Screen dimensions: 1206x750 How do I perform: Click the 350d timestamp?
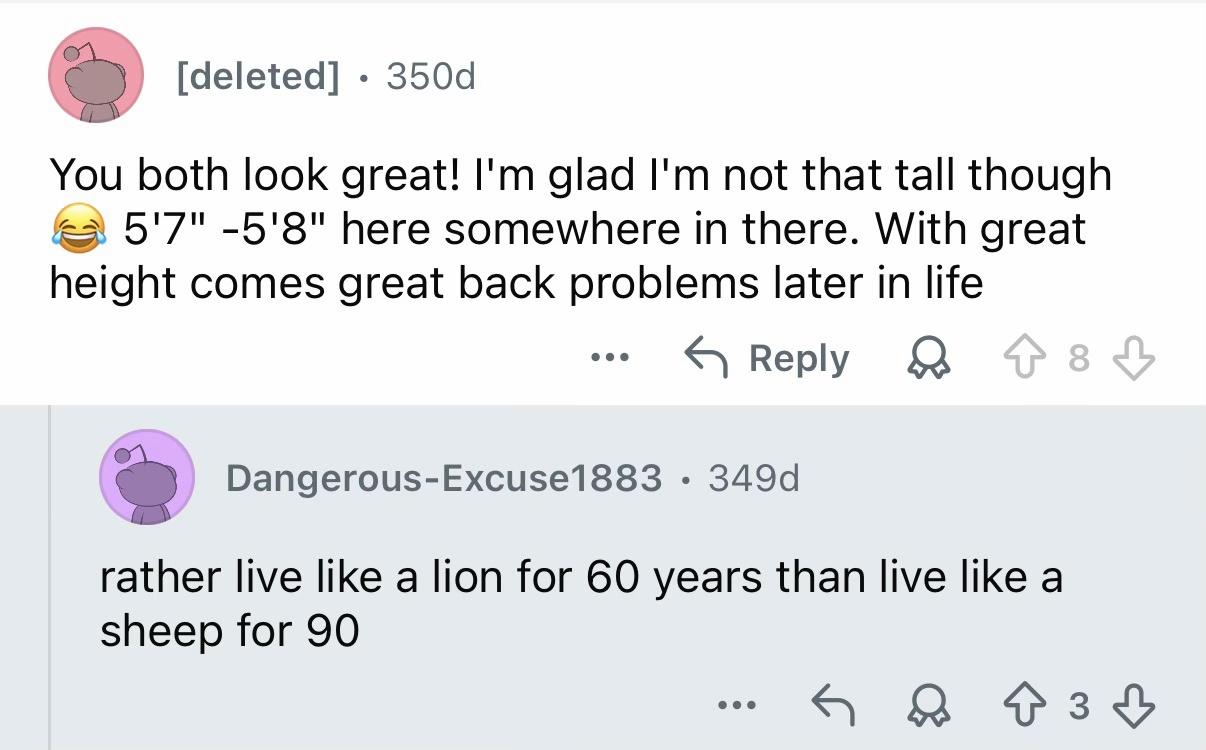(x=430, y=76)
